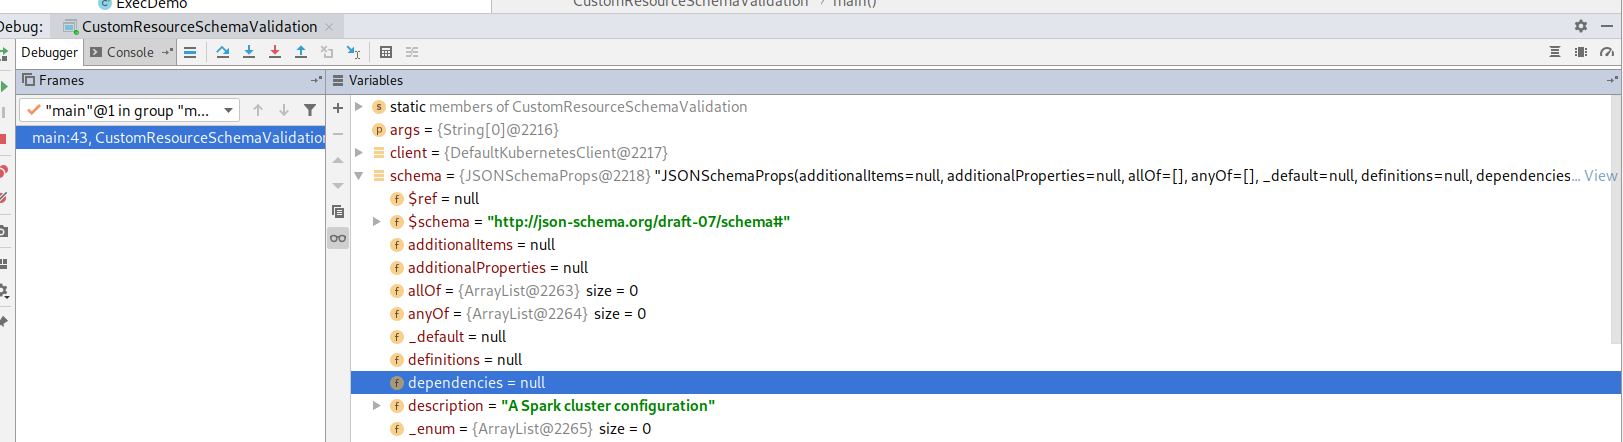Click the frames filter funnel toggle
This screenshot has height=442, width=1623.
310,110
